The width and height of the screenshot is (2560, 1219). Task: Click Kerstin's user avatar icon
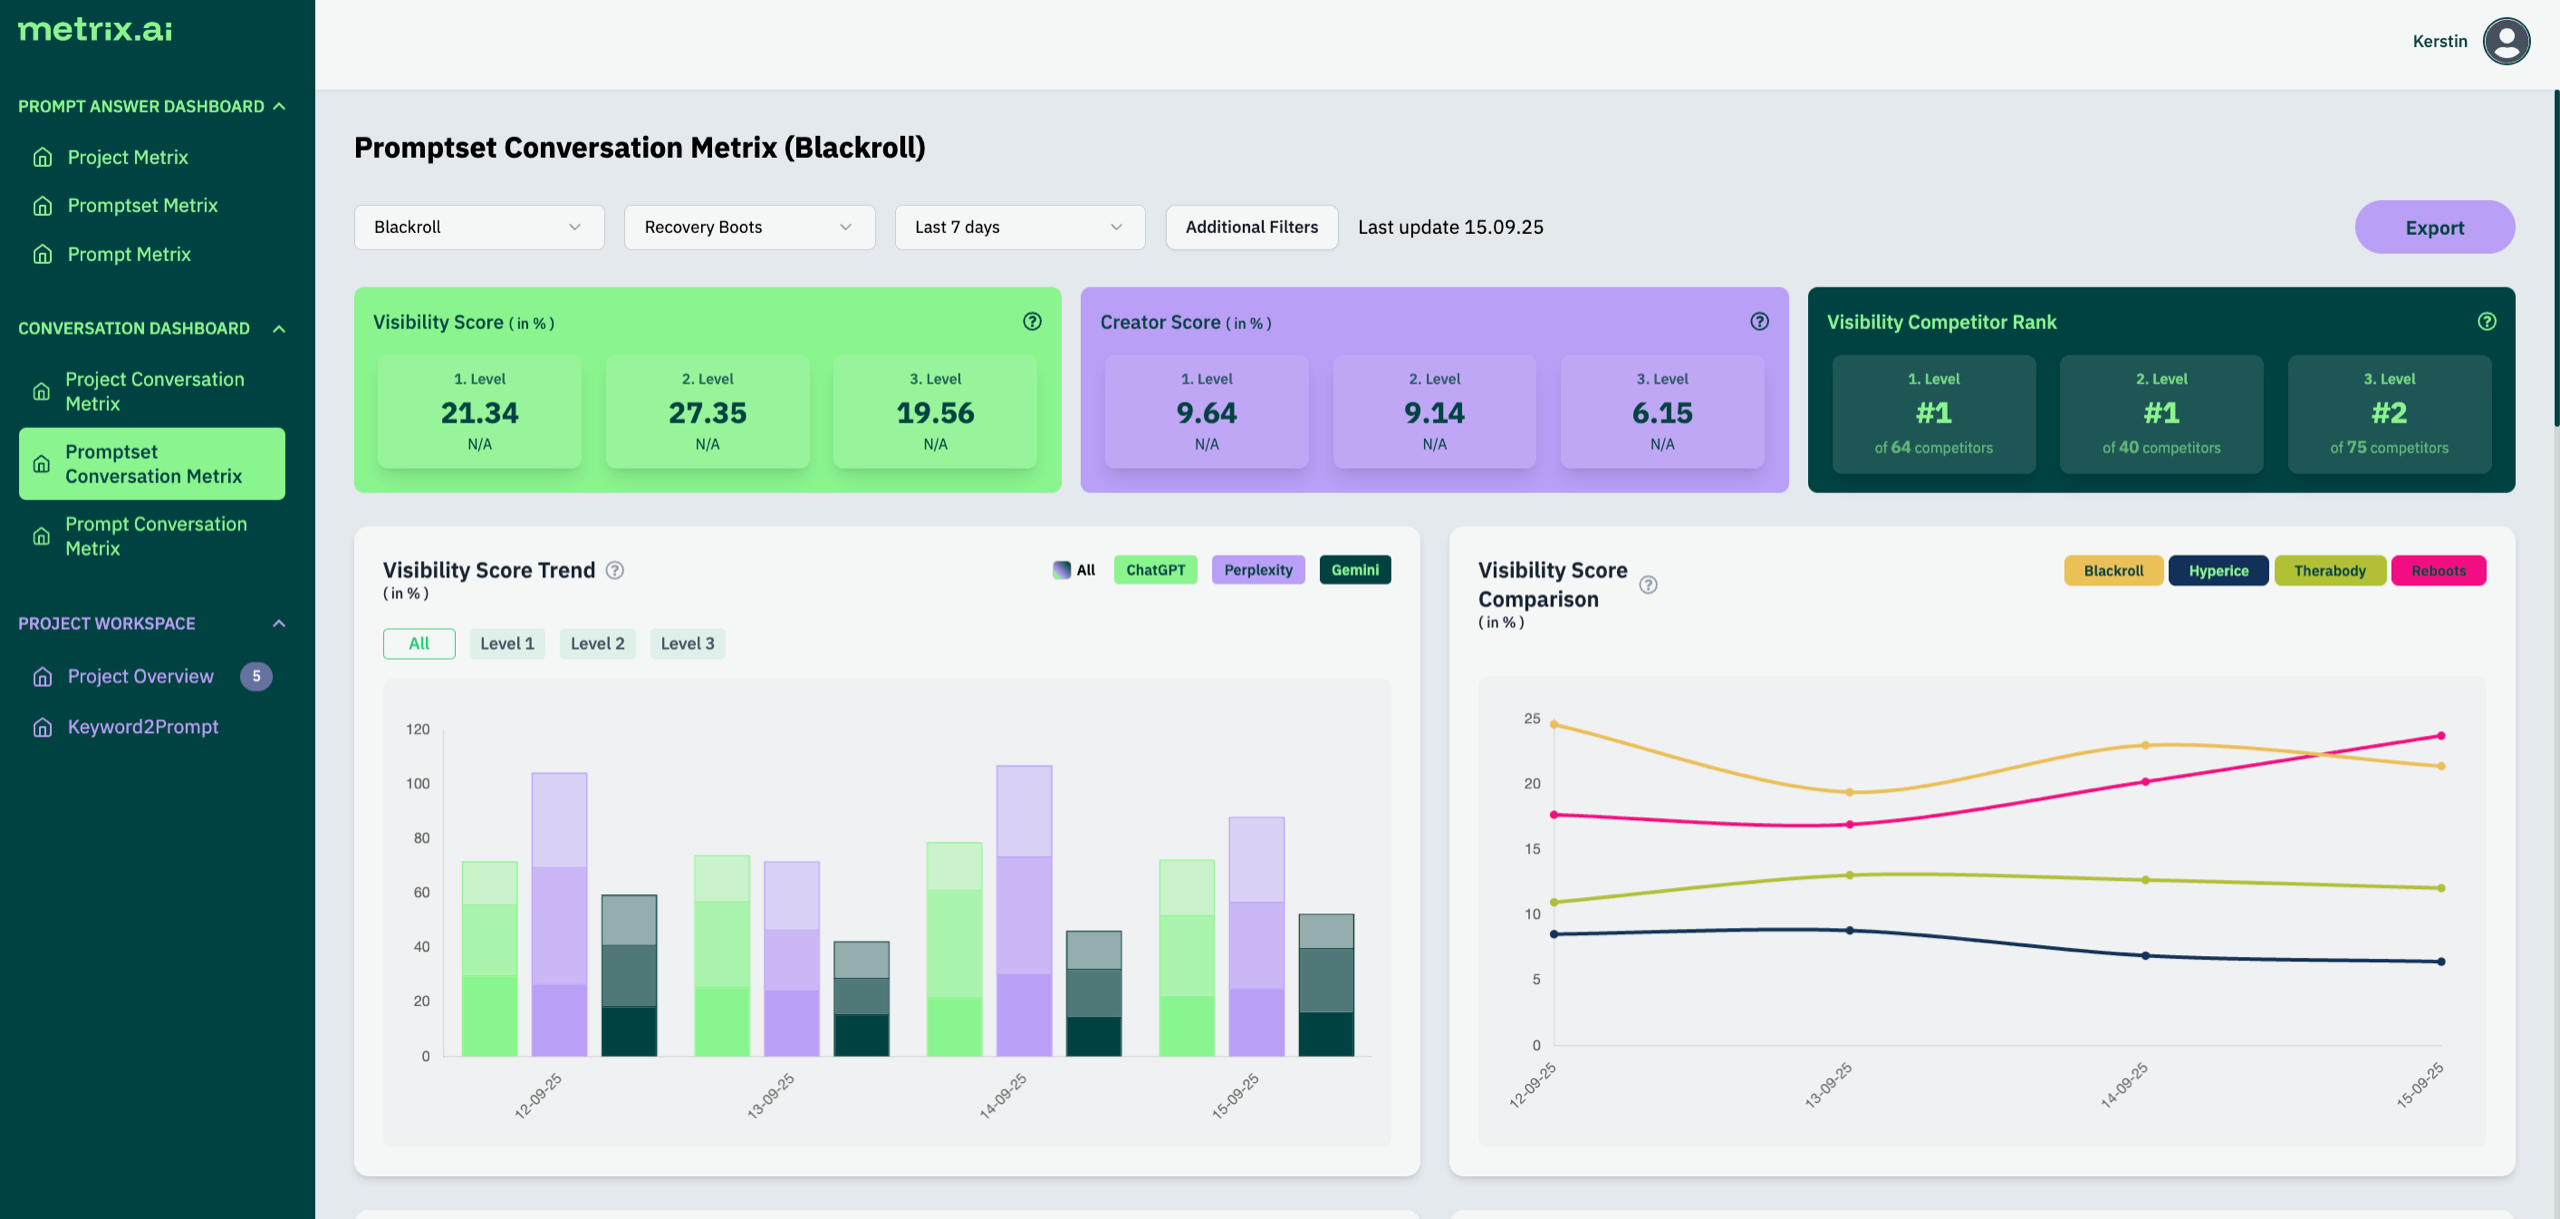(2506, 41)
